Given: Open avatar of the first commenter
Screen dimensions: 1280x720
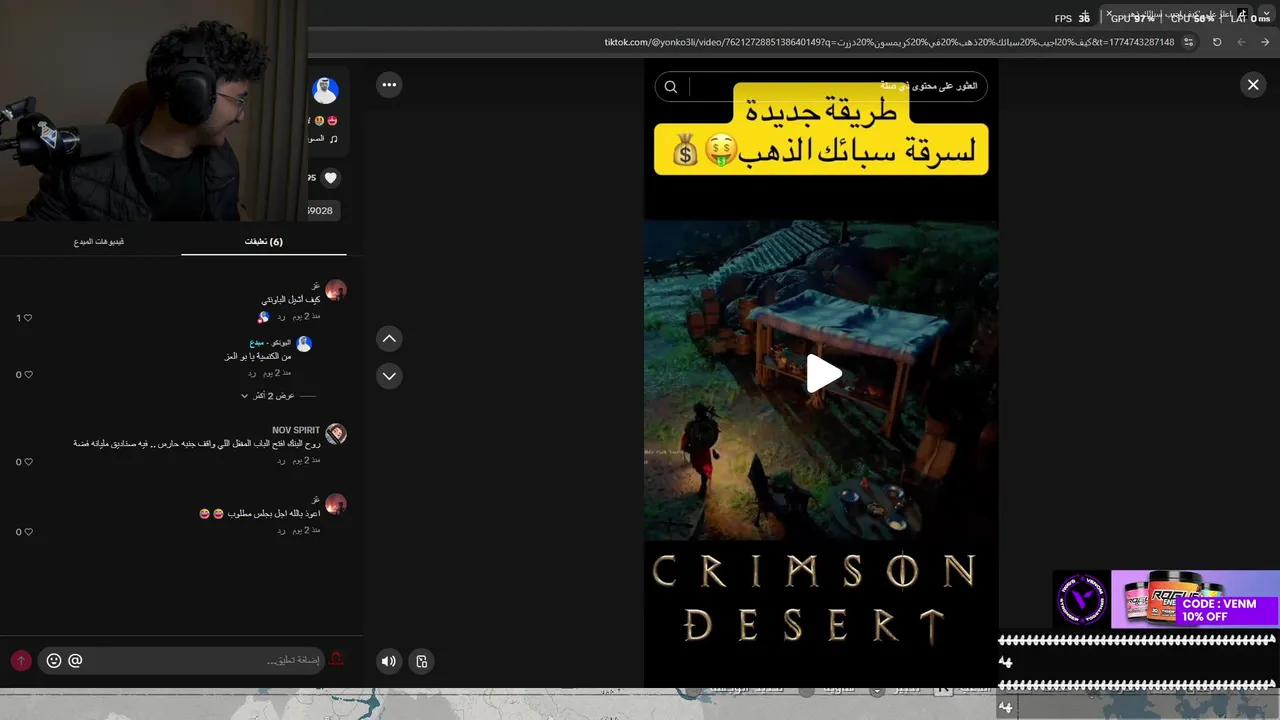Looking at the screenshot, I should pos(336,291).
